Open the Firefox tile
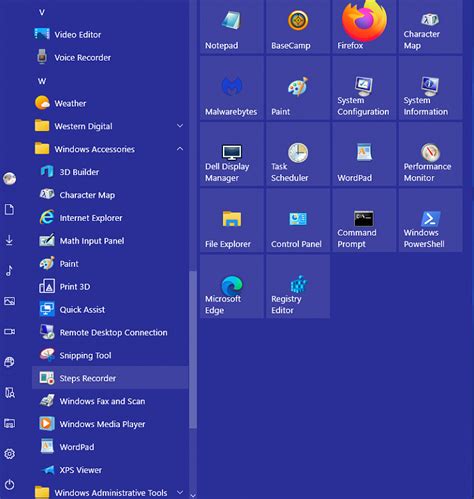 point(364,26)
